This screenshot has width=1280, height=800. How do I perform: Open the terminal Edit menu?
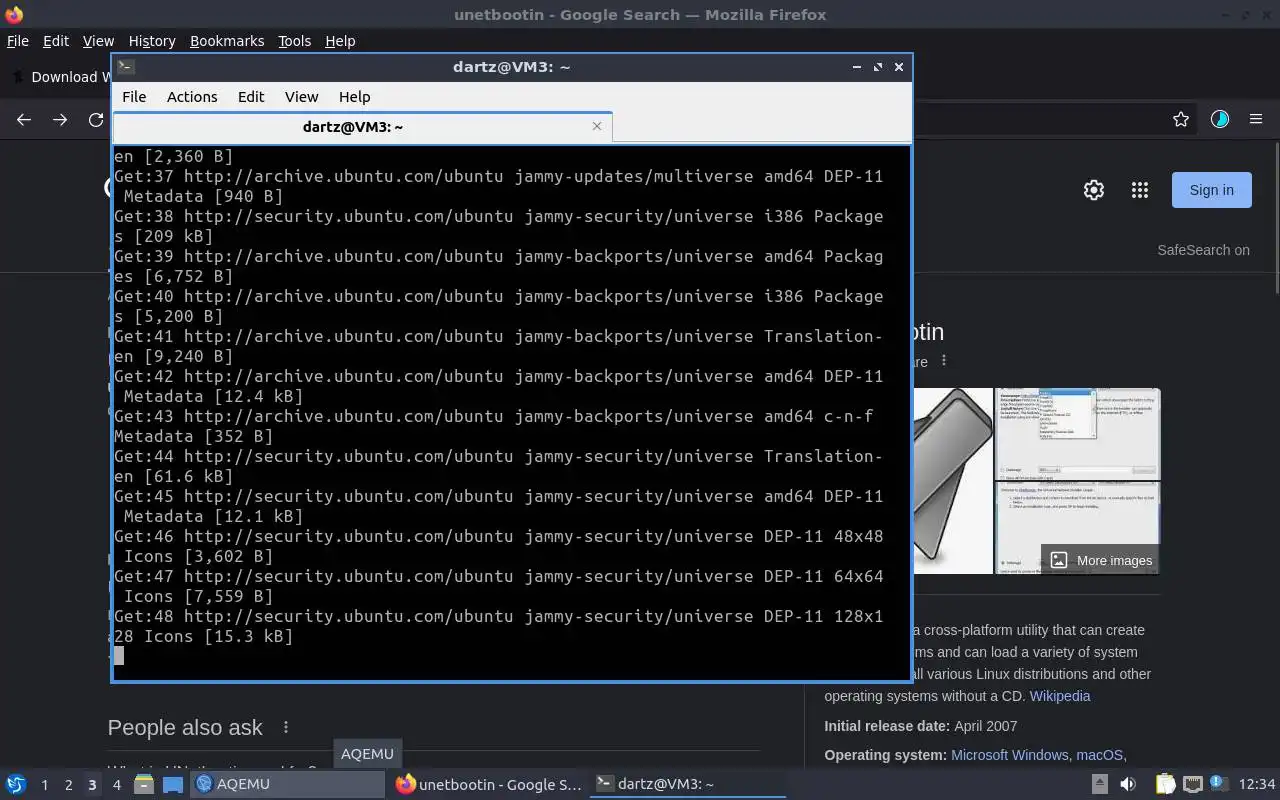tap(251, 97)
